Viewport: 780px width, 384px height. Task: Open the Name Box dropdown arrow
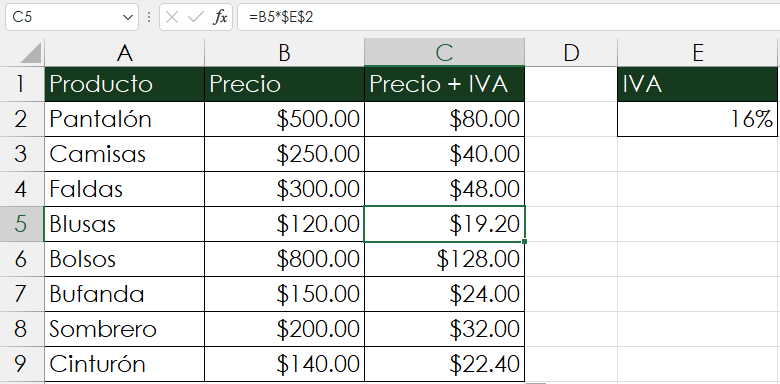pyautogui.click(x=127, y=17)
